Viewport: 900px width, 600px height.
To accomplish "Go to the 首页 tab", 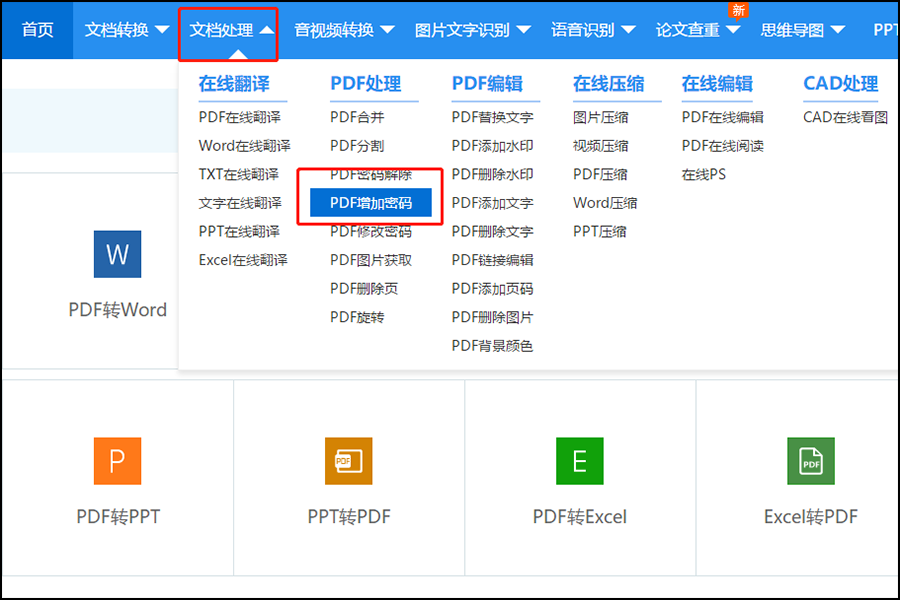I will (x=37, y=30).
